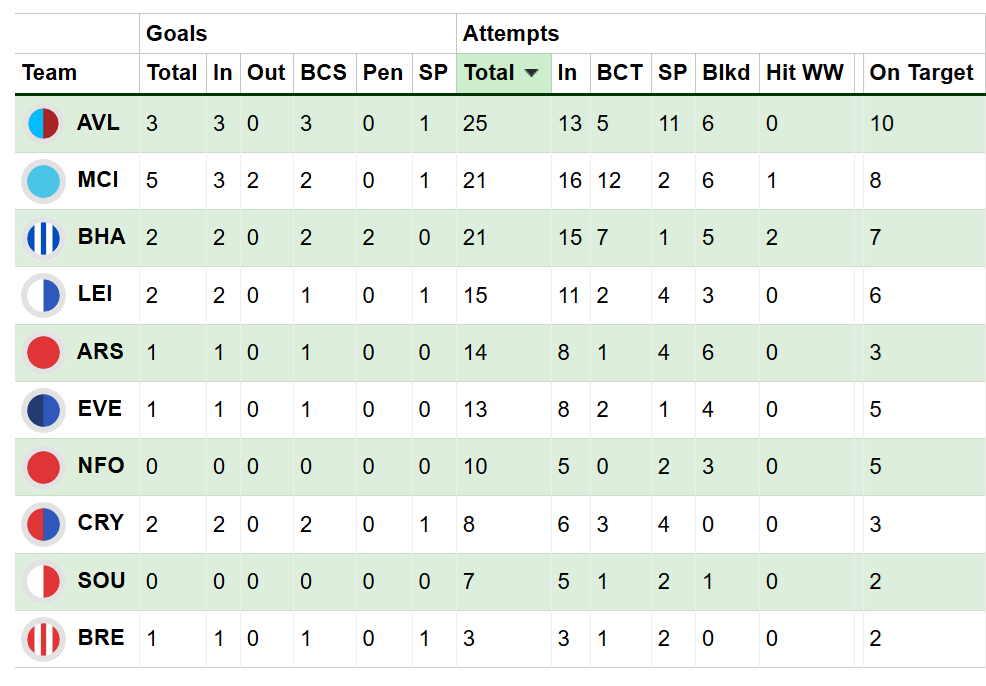Click the Arsenal (ARS) red badge
This screenshot has width=986, height=686.
43,352
